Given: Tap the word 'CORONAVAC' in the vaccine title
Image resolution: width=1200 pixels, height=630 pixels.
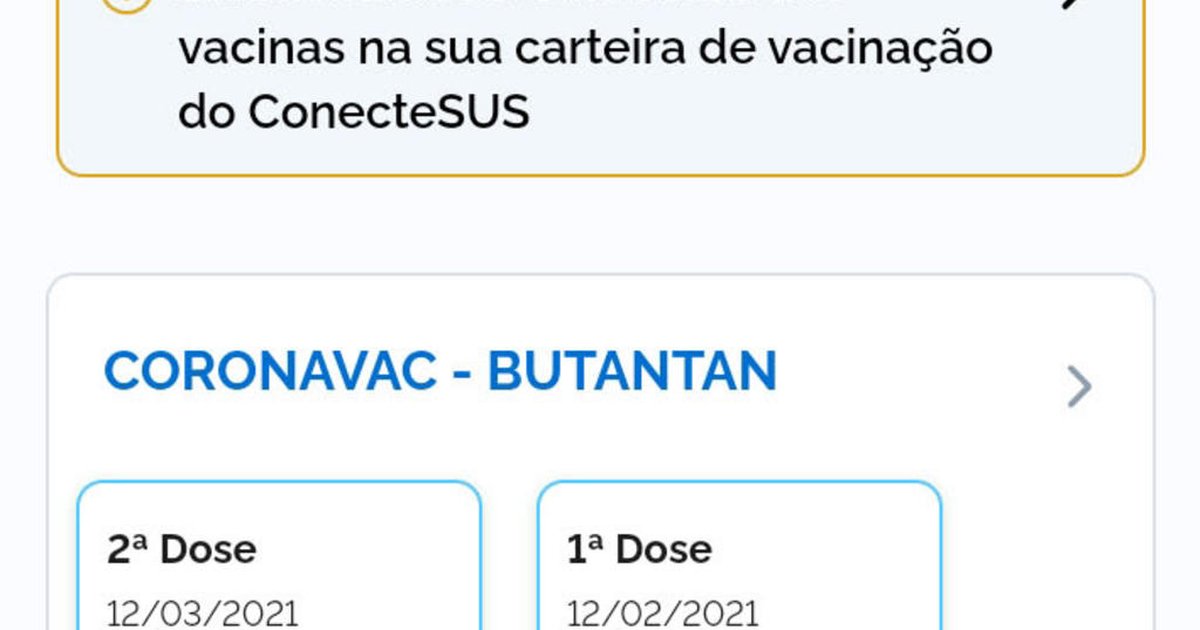Looking at the screenshot, I should [x=271, y=372].
